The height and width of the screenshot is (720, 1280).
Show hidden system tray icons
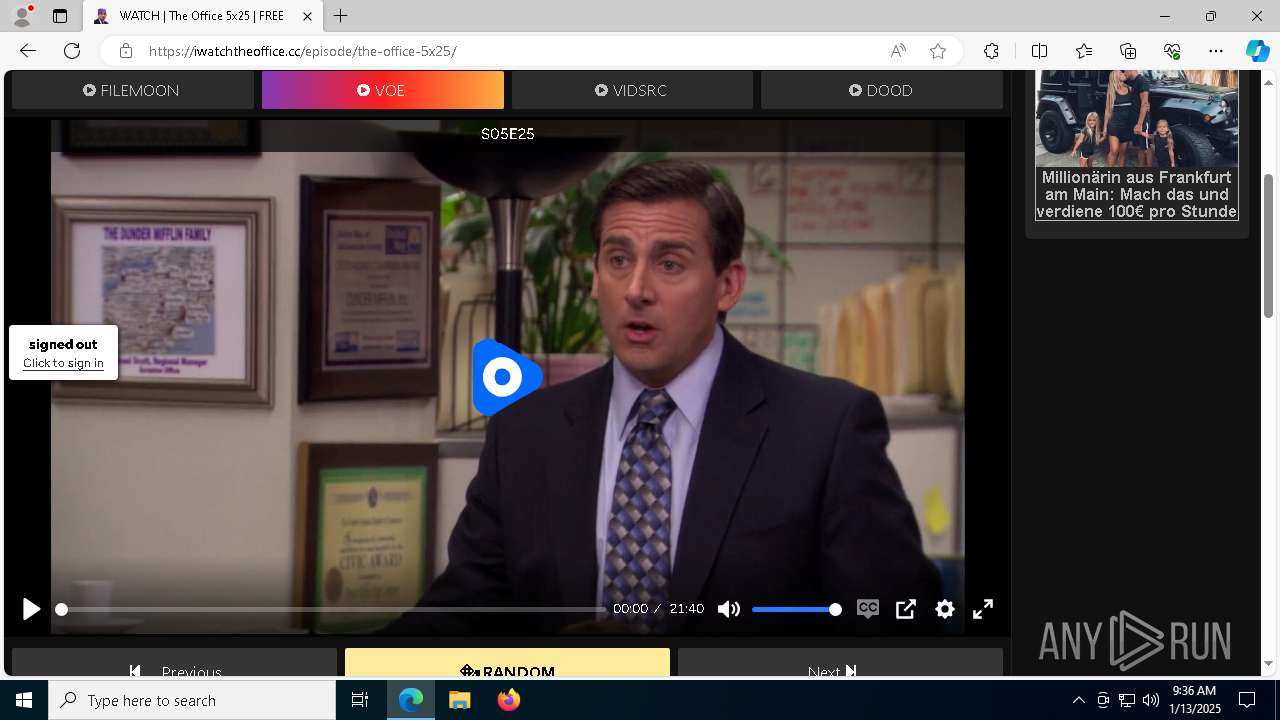1078,700
